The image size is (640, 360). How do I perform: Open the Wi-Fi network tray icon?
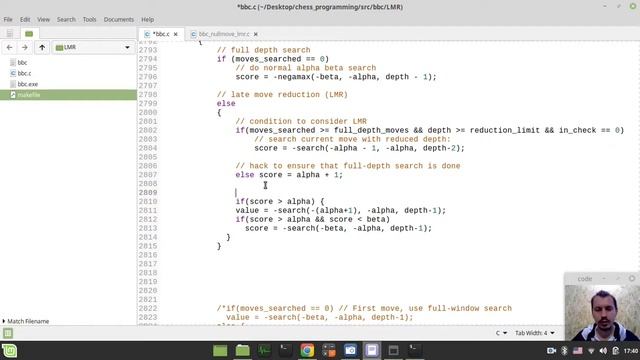(591, 351)
